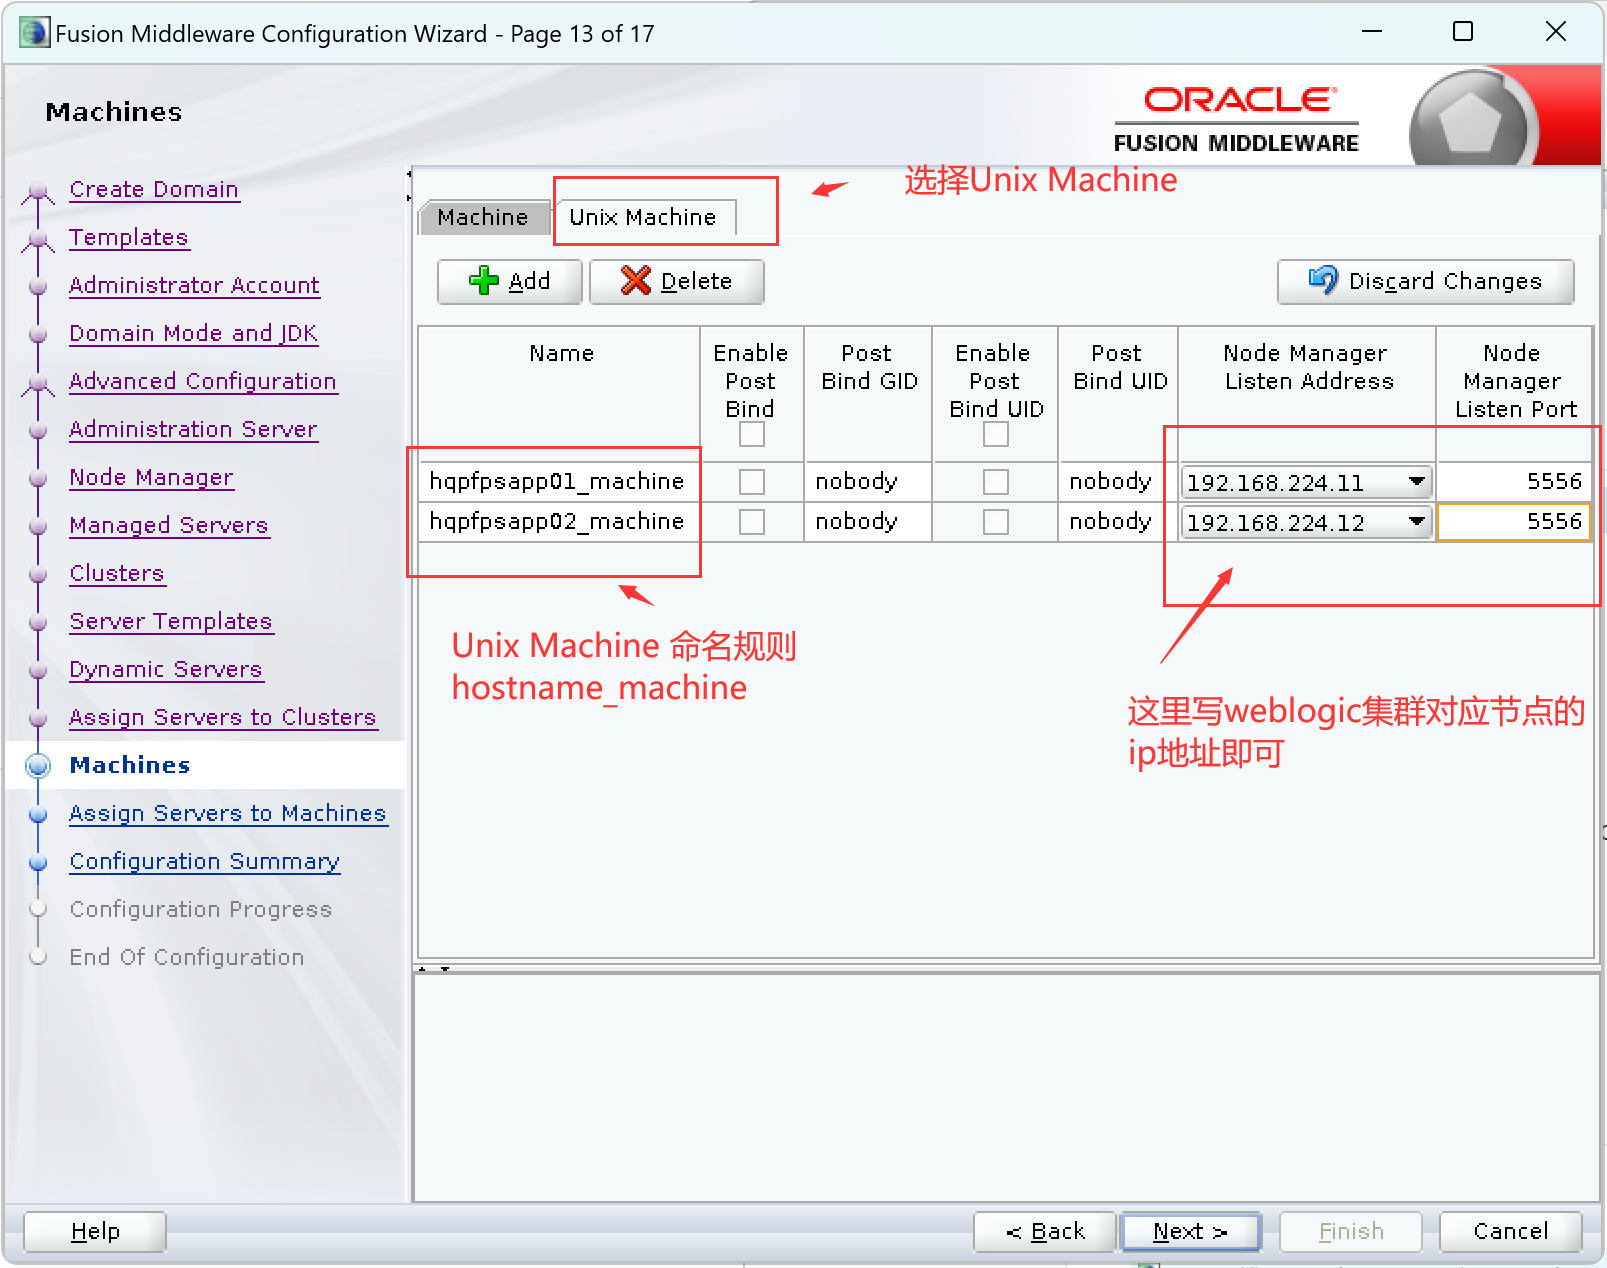Go to the Administration Server step
This screenshot has height=1268, width=1607.
(x=193, y=430)
